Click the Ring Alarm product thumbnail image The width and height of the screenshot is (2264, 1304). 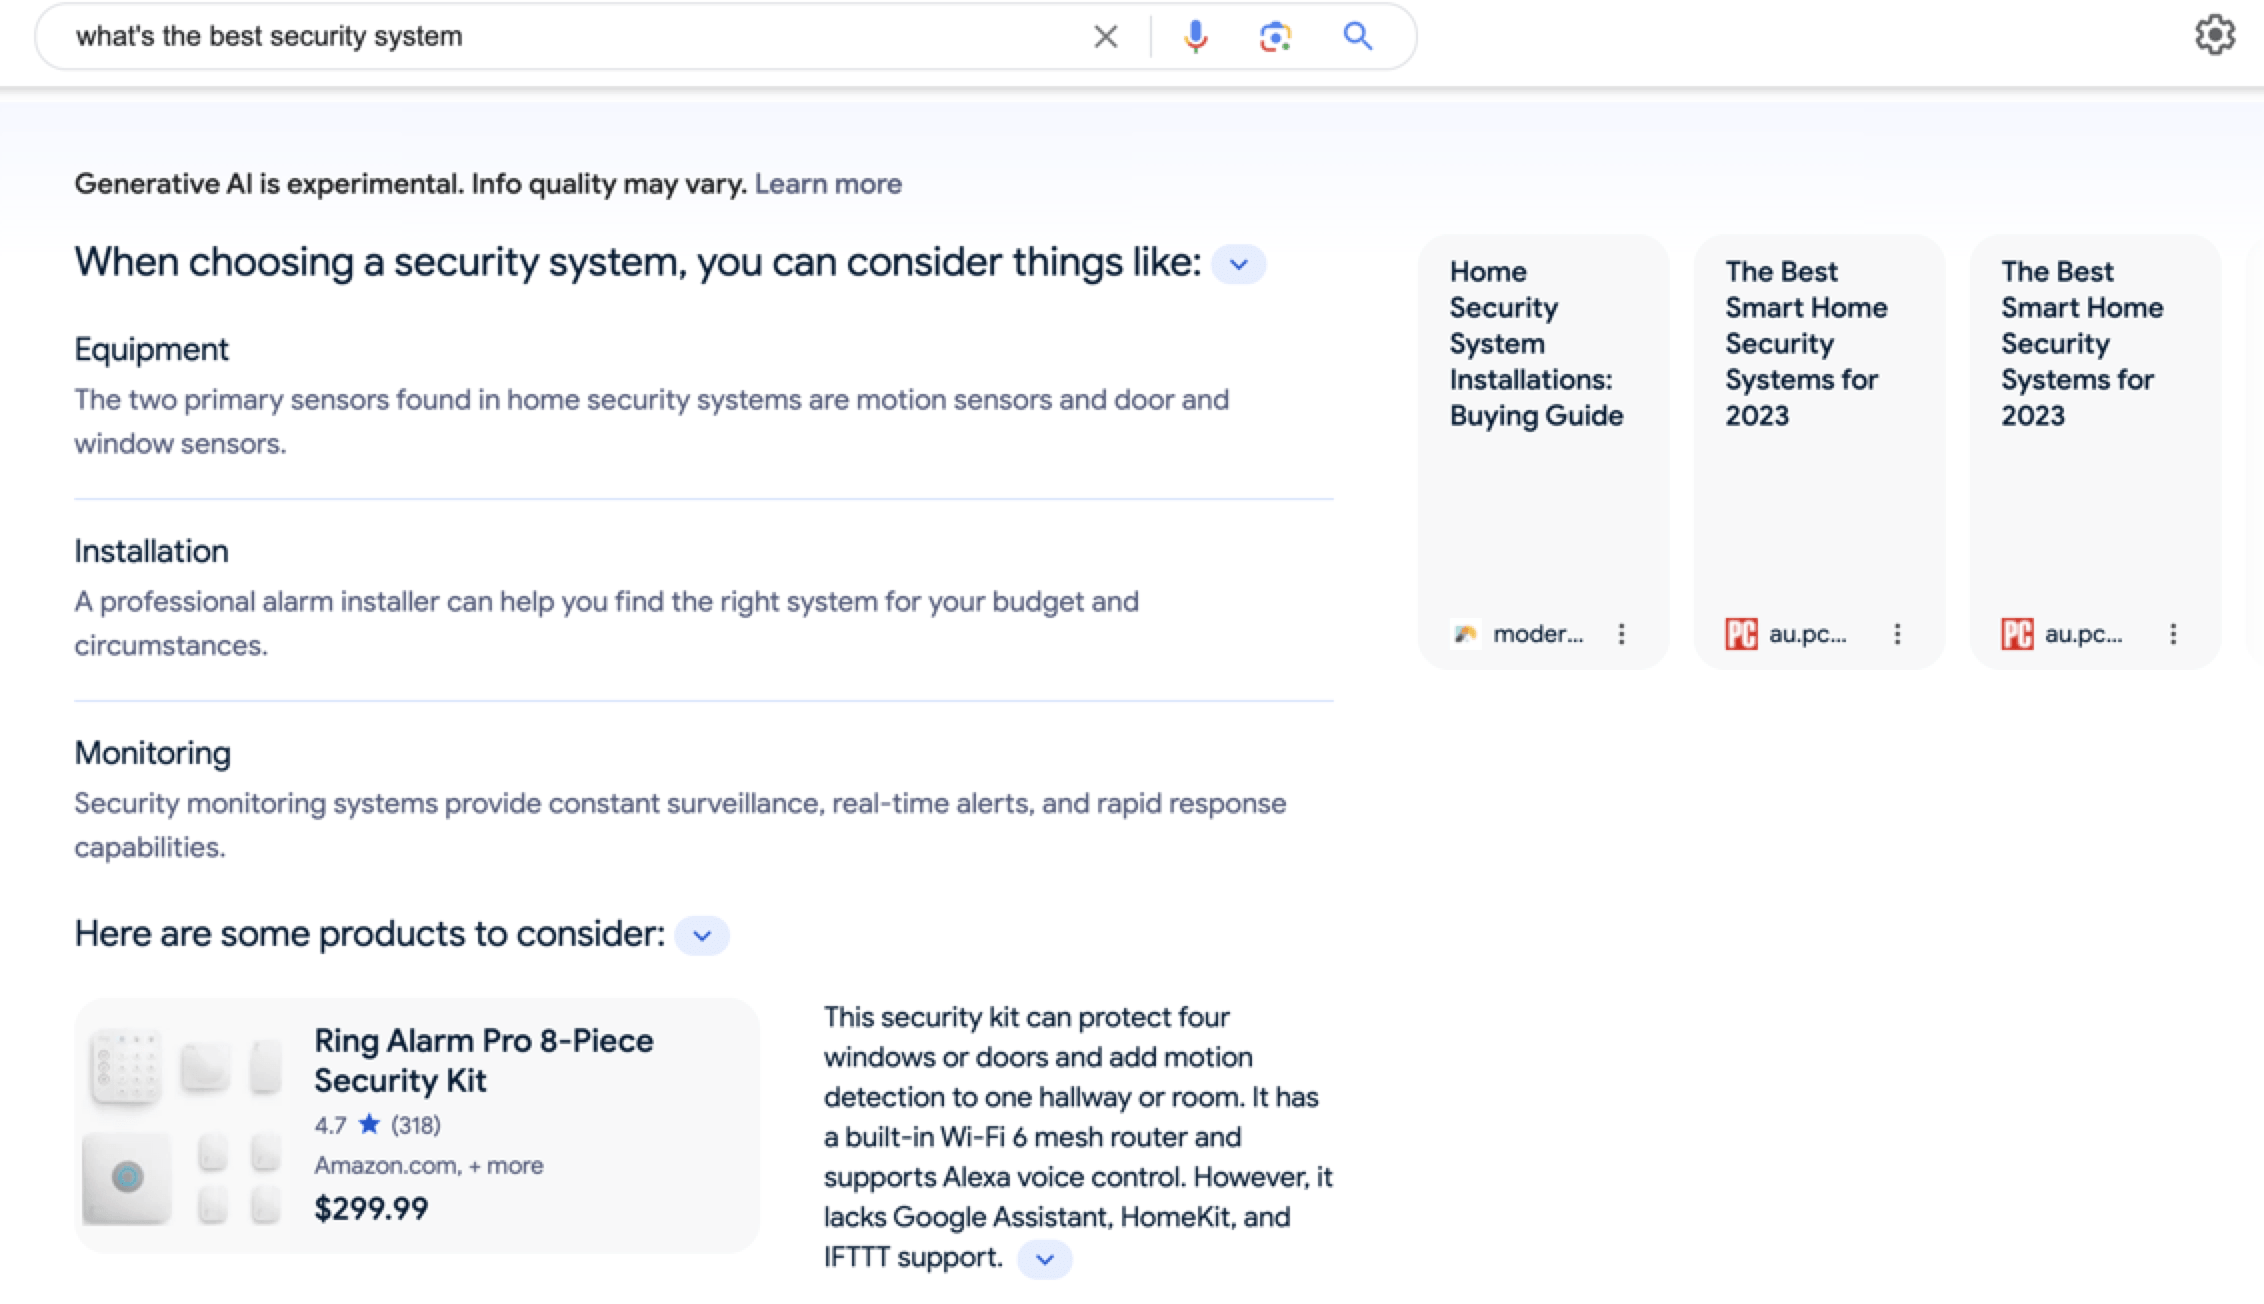click(x=183, y=1126)
